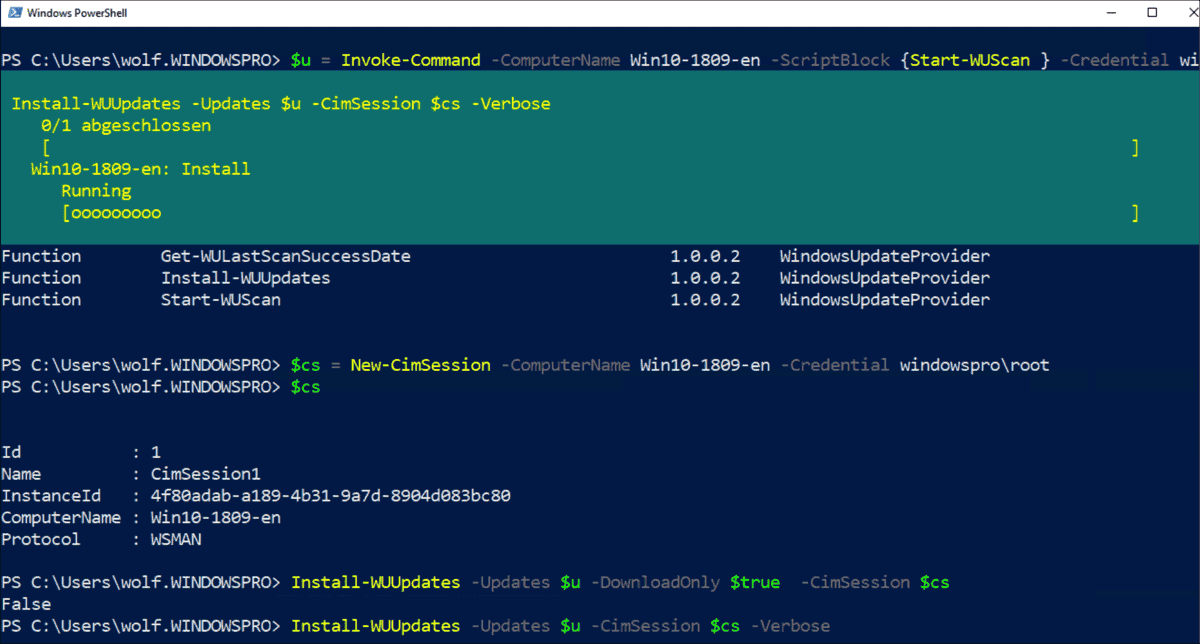The width and height of the screenshot is (1200, 644).
Task: Select the Invoke-Command cmdlet text
Action: click(410, 60)
